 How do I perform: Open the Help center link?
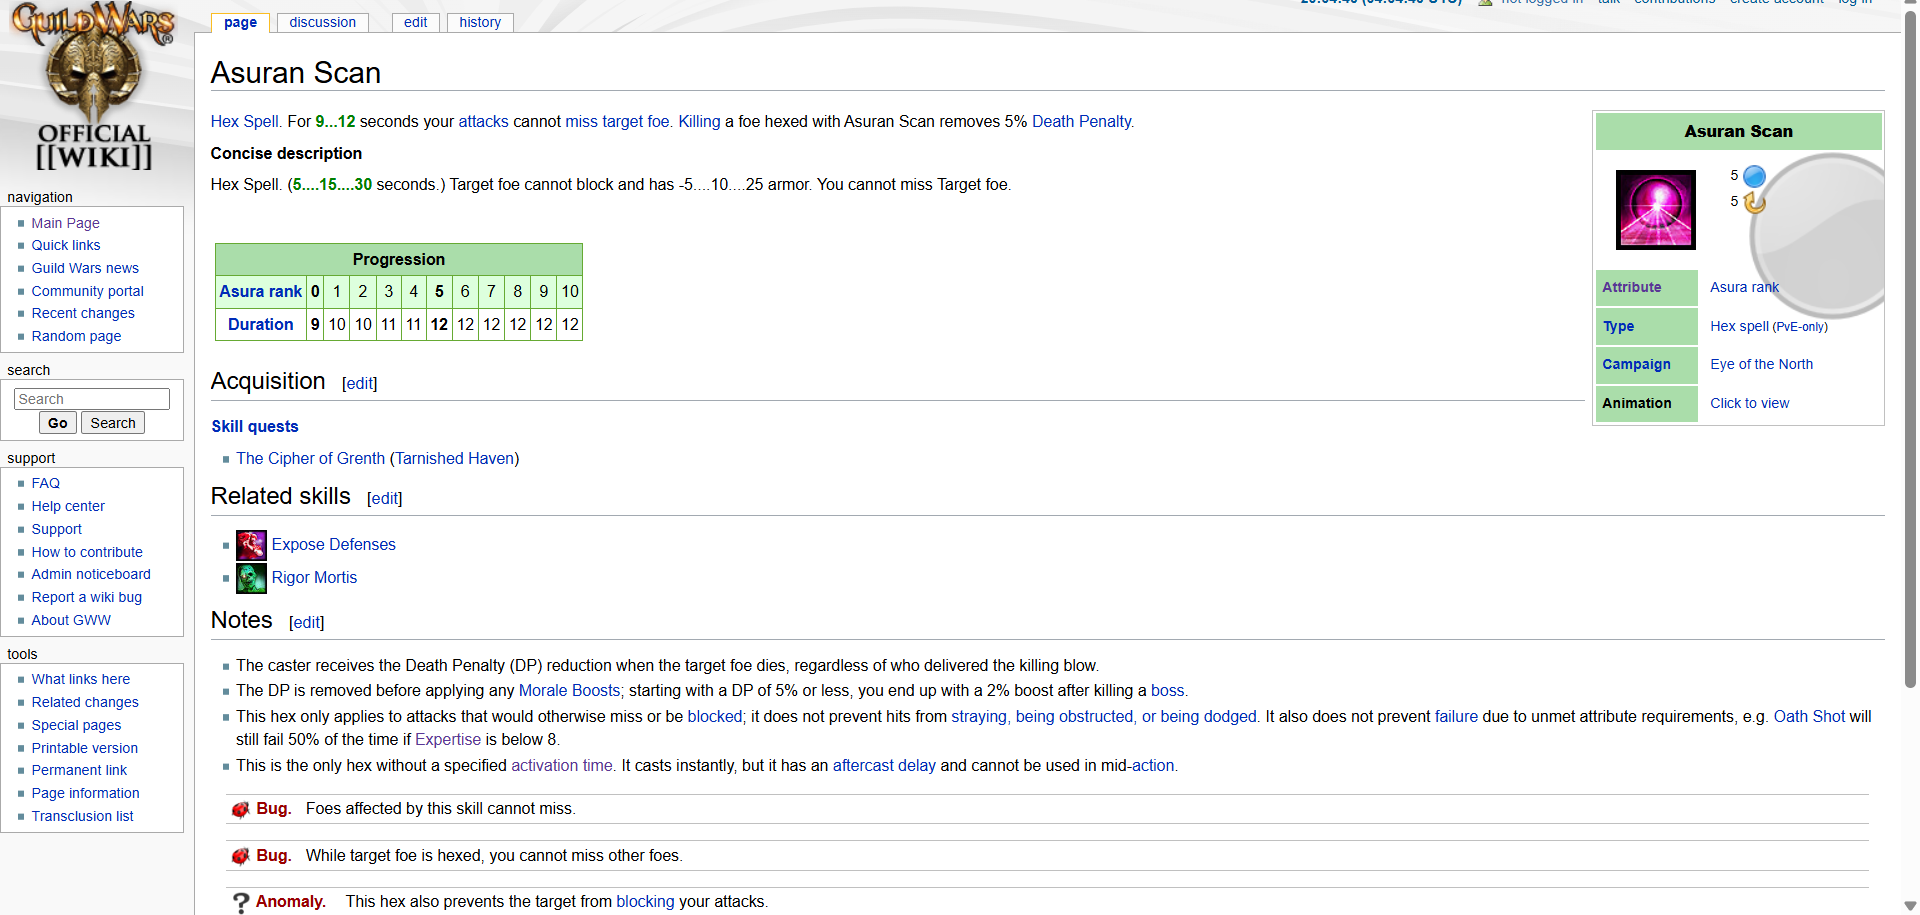pyautogui.click(x=68, y=506)
